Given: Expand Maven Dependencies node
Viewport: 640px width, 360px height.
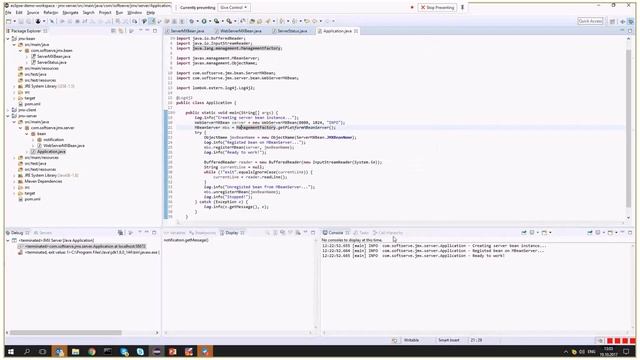Looking at the screenshot, I should pyautogui.click(x=14, y=181).
